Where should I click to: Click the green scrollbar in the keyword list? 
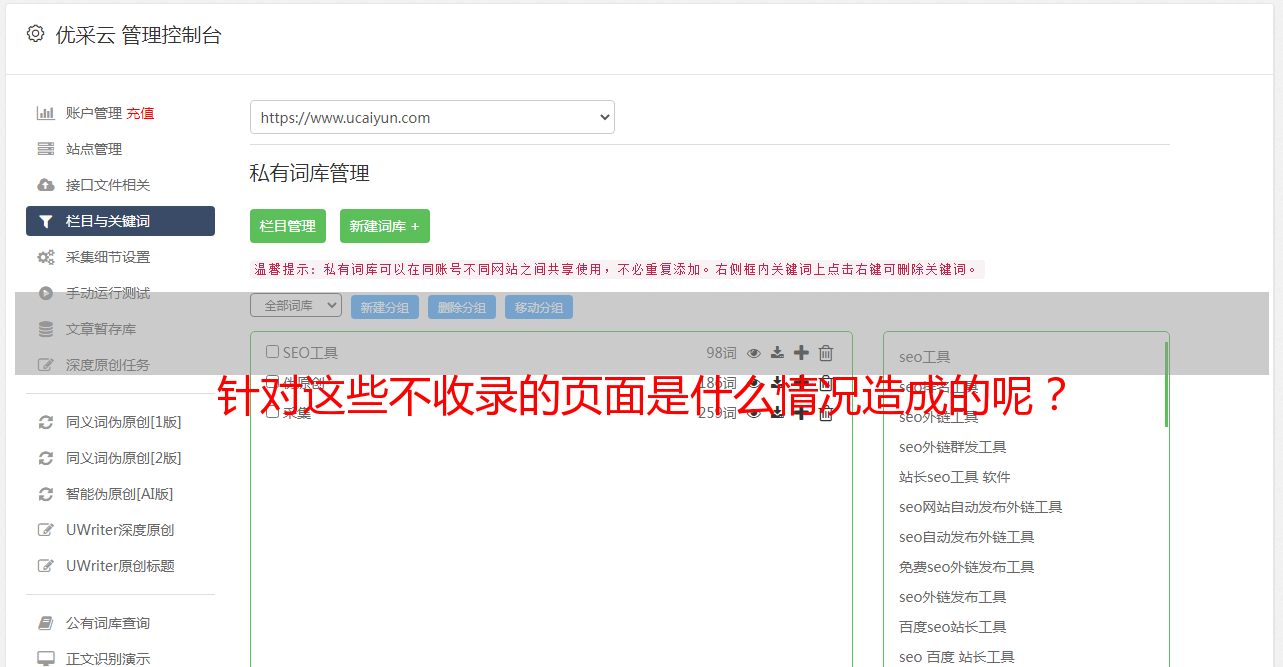click(x=1166, y=385)
